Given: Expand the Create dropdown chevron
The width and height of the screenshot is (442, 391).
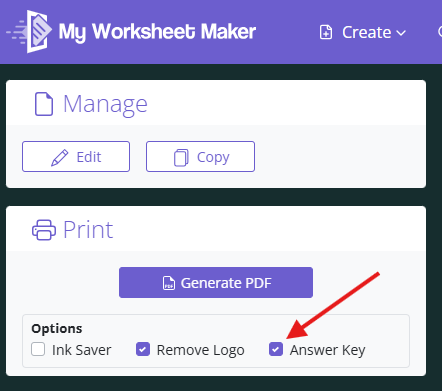Looking at the screenshot, I should click(401, 33).
